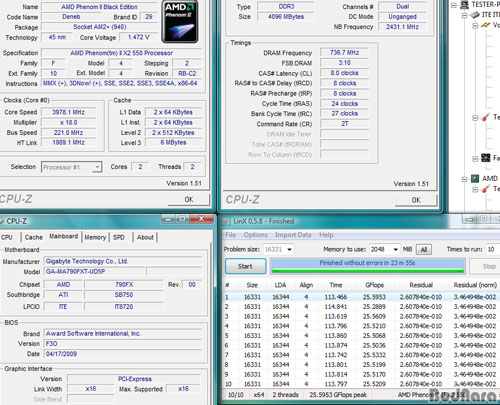500x405 pixels.
Task: Click the Size column header in LinX
Action: click(x=252, y=285)
